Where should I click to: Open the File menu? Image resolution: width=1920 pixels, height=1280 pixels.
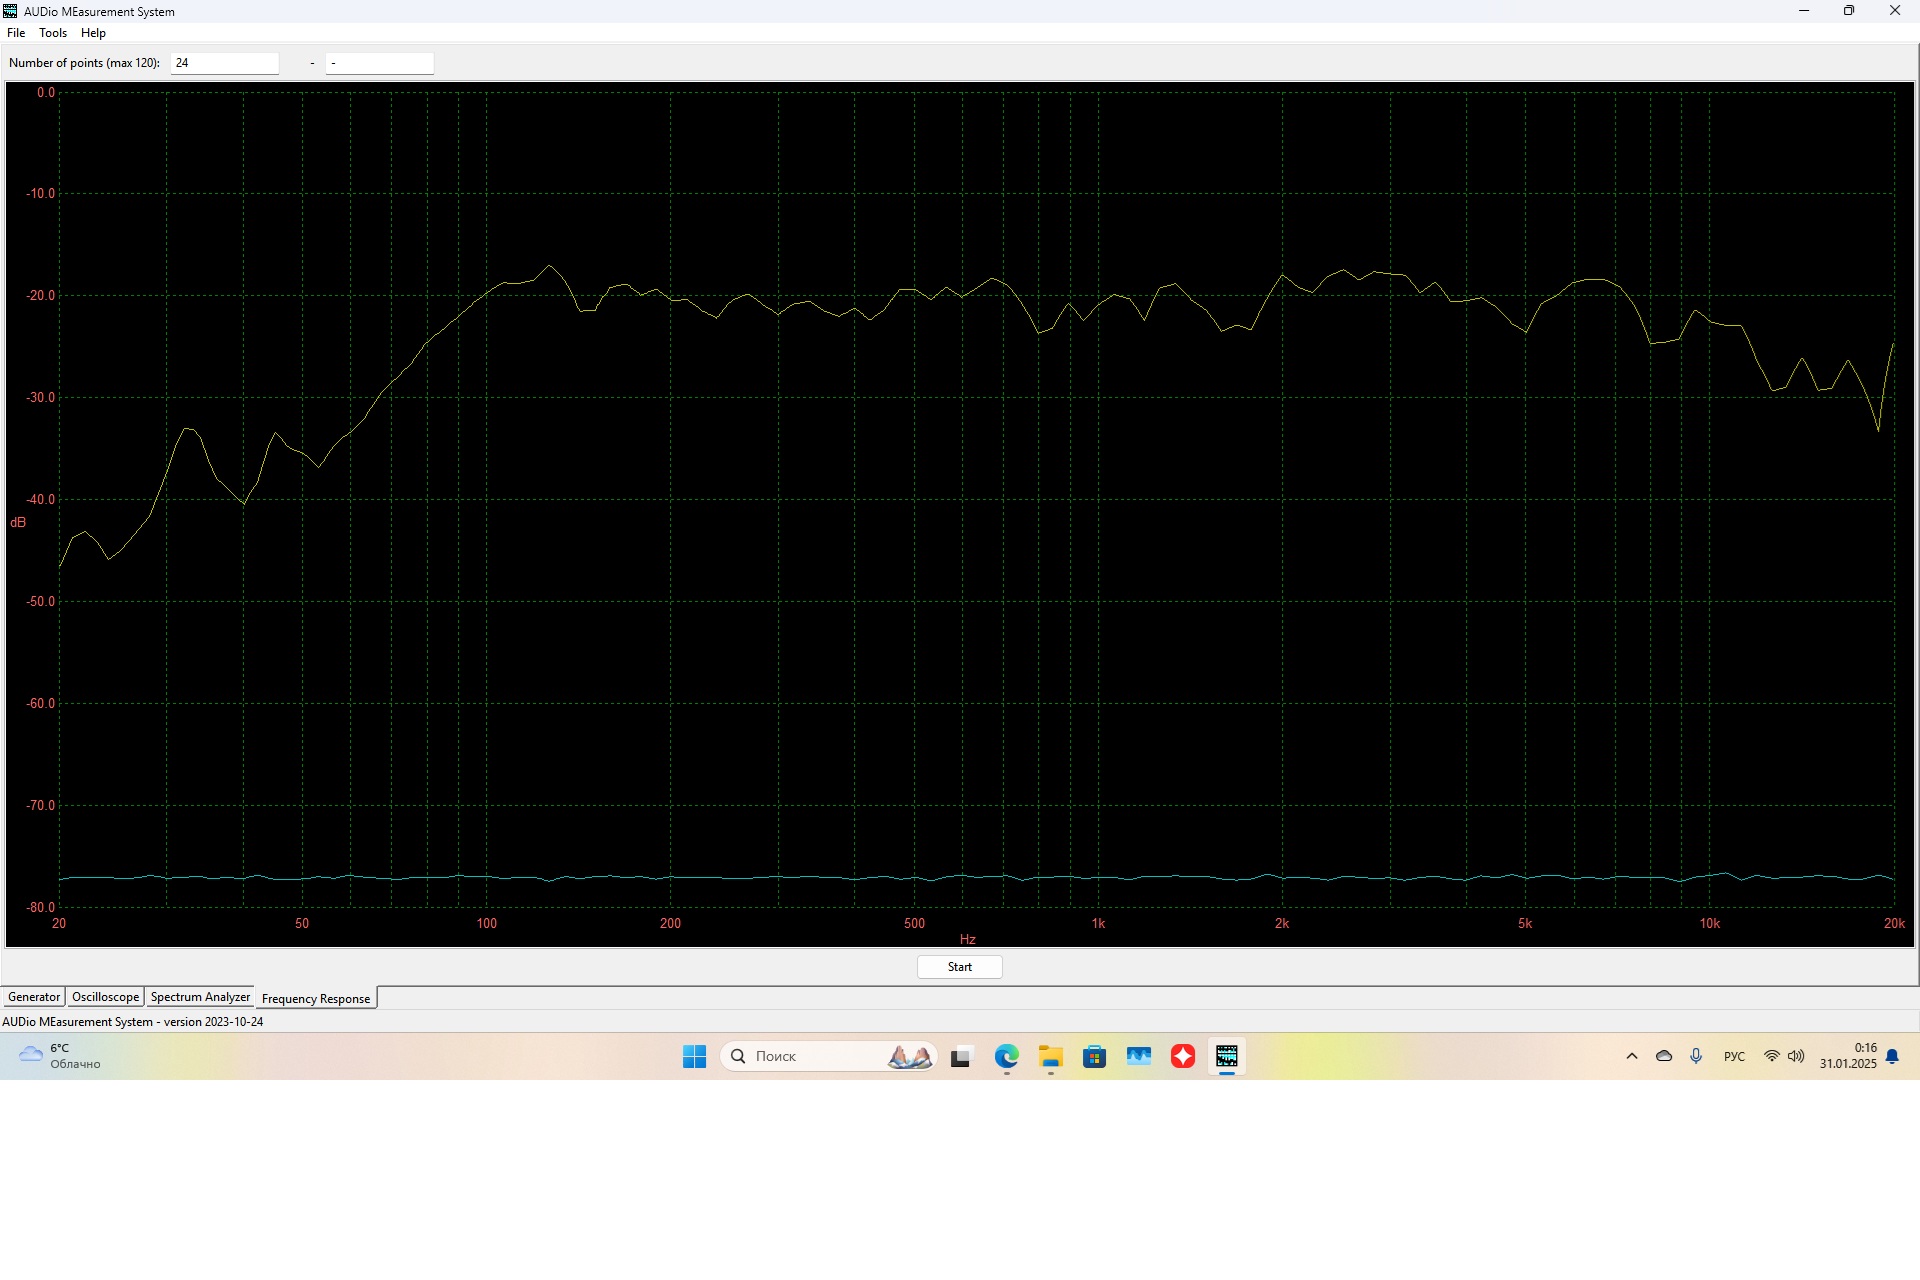click(16, 33)
